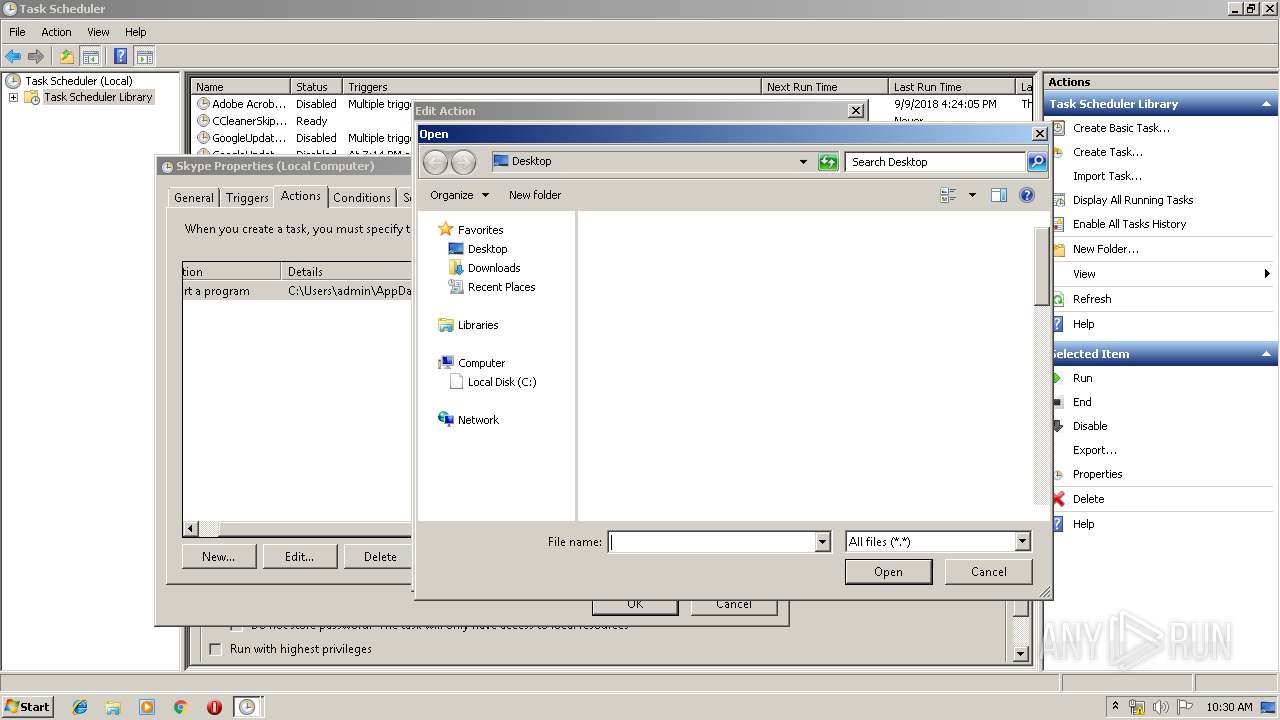Click the green refresh icon beside address bar
The height and width of the screenshot is (720, 1280).
[828, 162]
